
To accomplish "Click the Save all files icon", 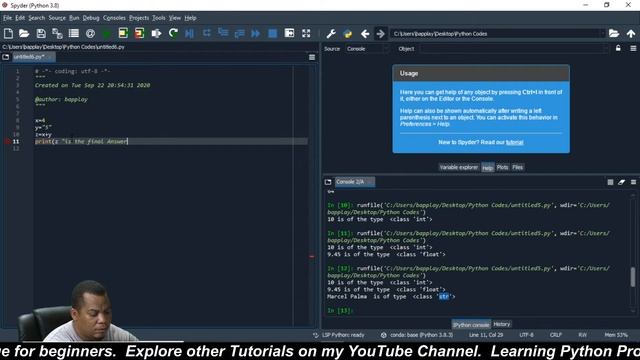I will click(x=57, y=33).
